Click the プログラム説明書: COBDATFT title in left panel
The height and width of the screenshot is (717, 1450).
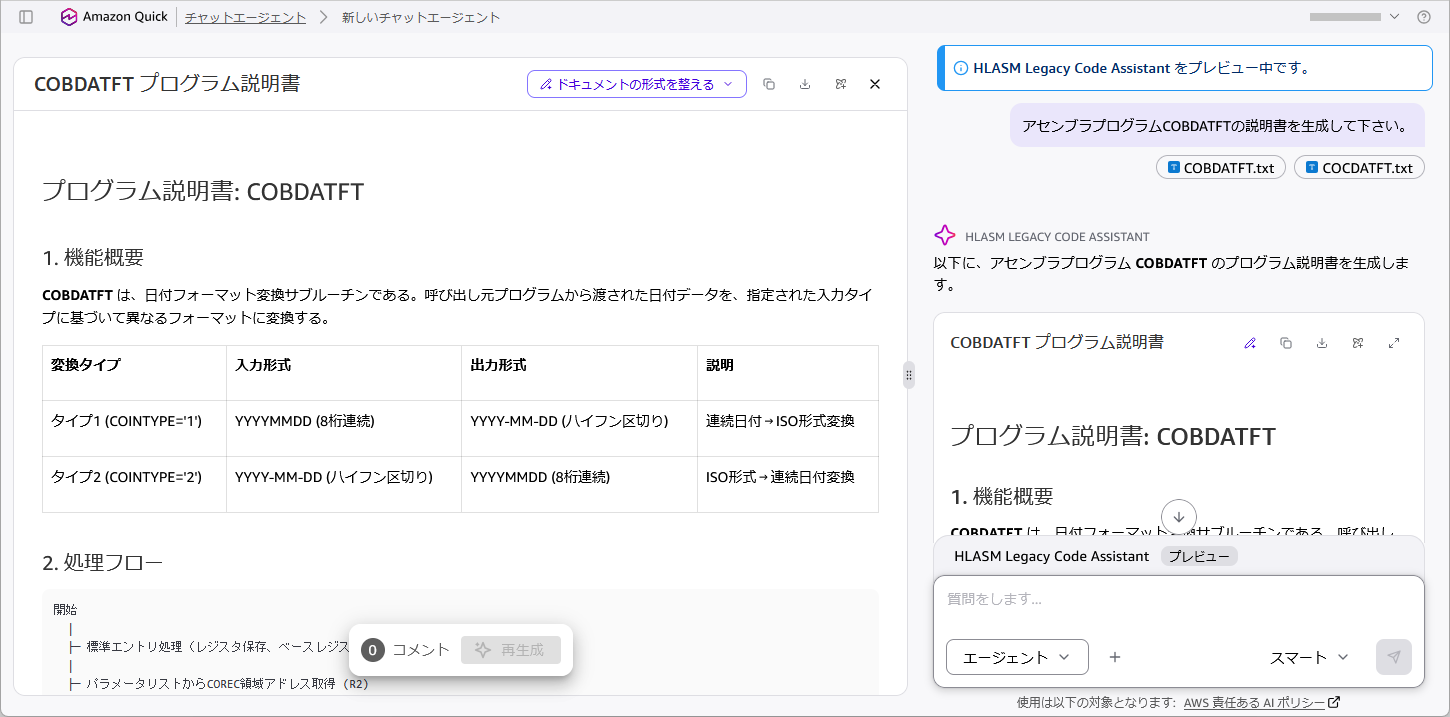[x=203, y=191]
